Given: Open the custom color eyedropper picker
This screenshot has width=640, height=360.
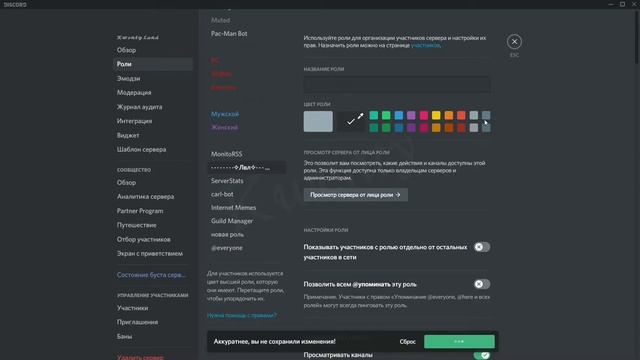Looking at the screenshot, I should coord(351,121).
